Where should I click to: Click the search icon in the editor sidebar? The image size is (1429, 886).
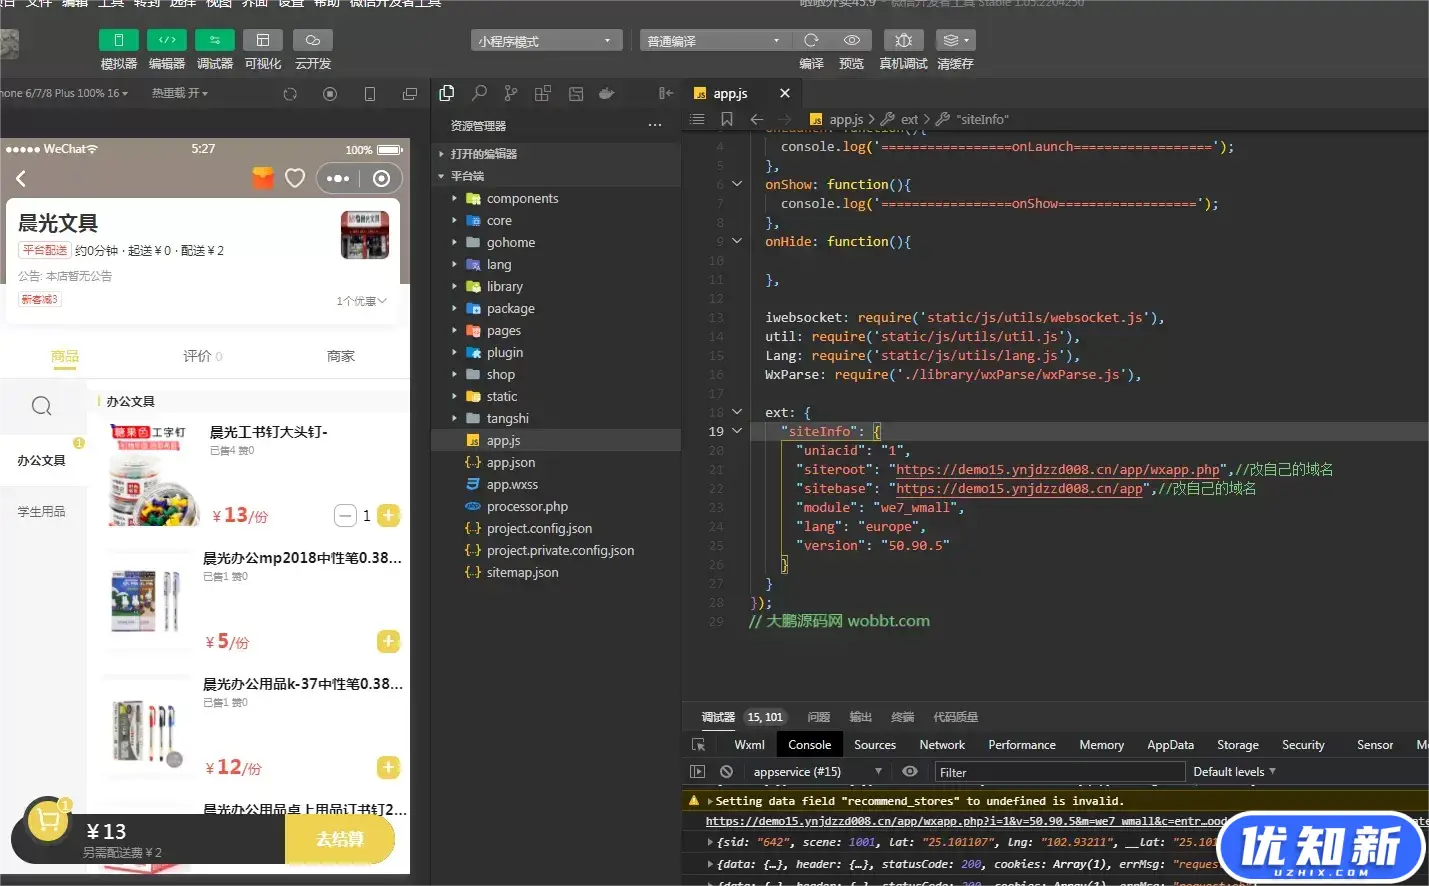(479, 93)
